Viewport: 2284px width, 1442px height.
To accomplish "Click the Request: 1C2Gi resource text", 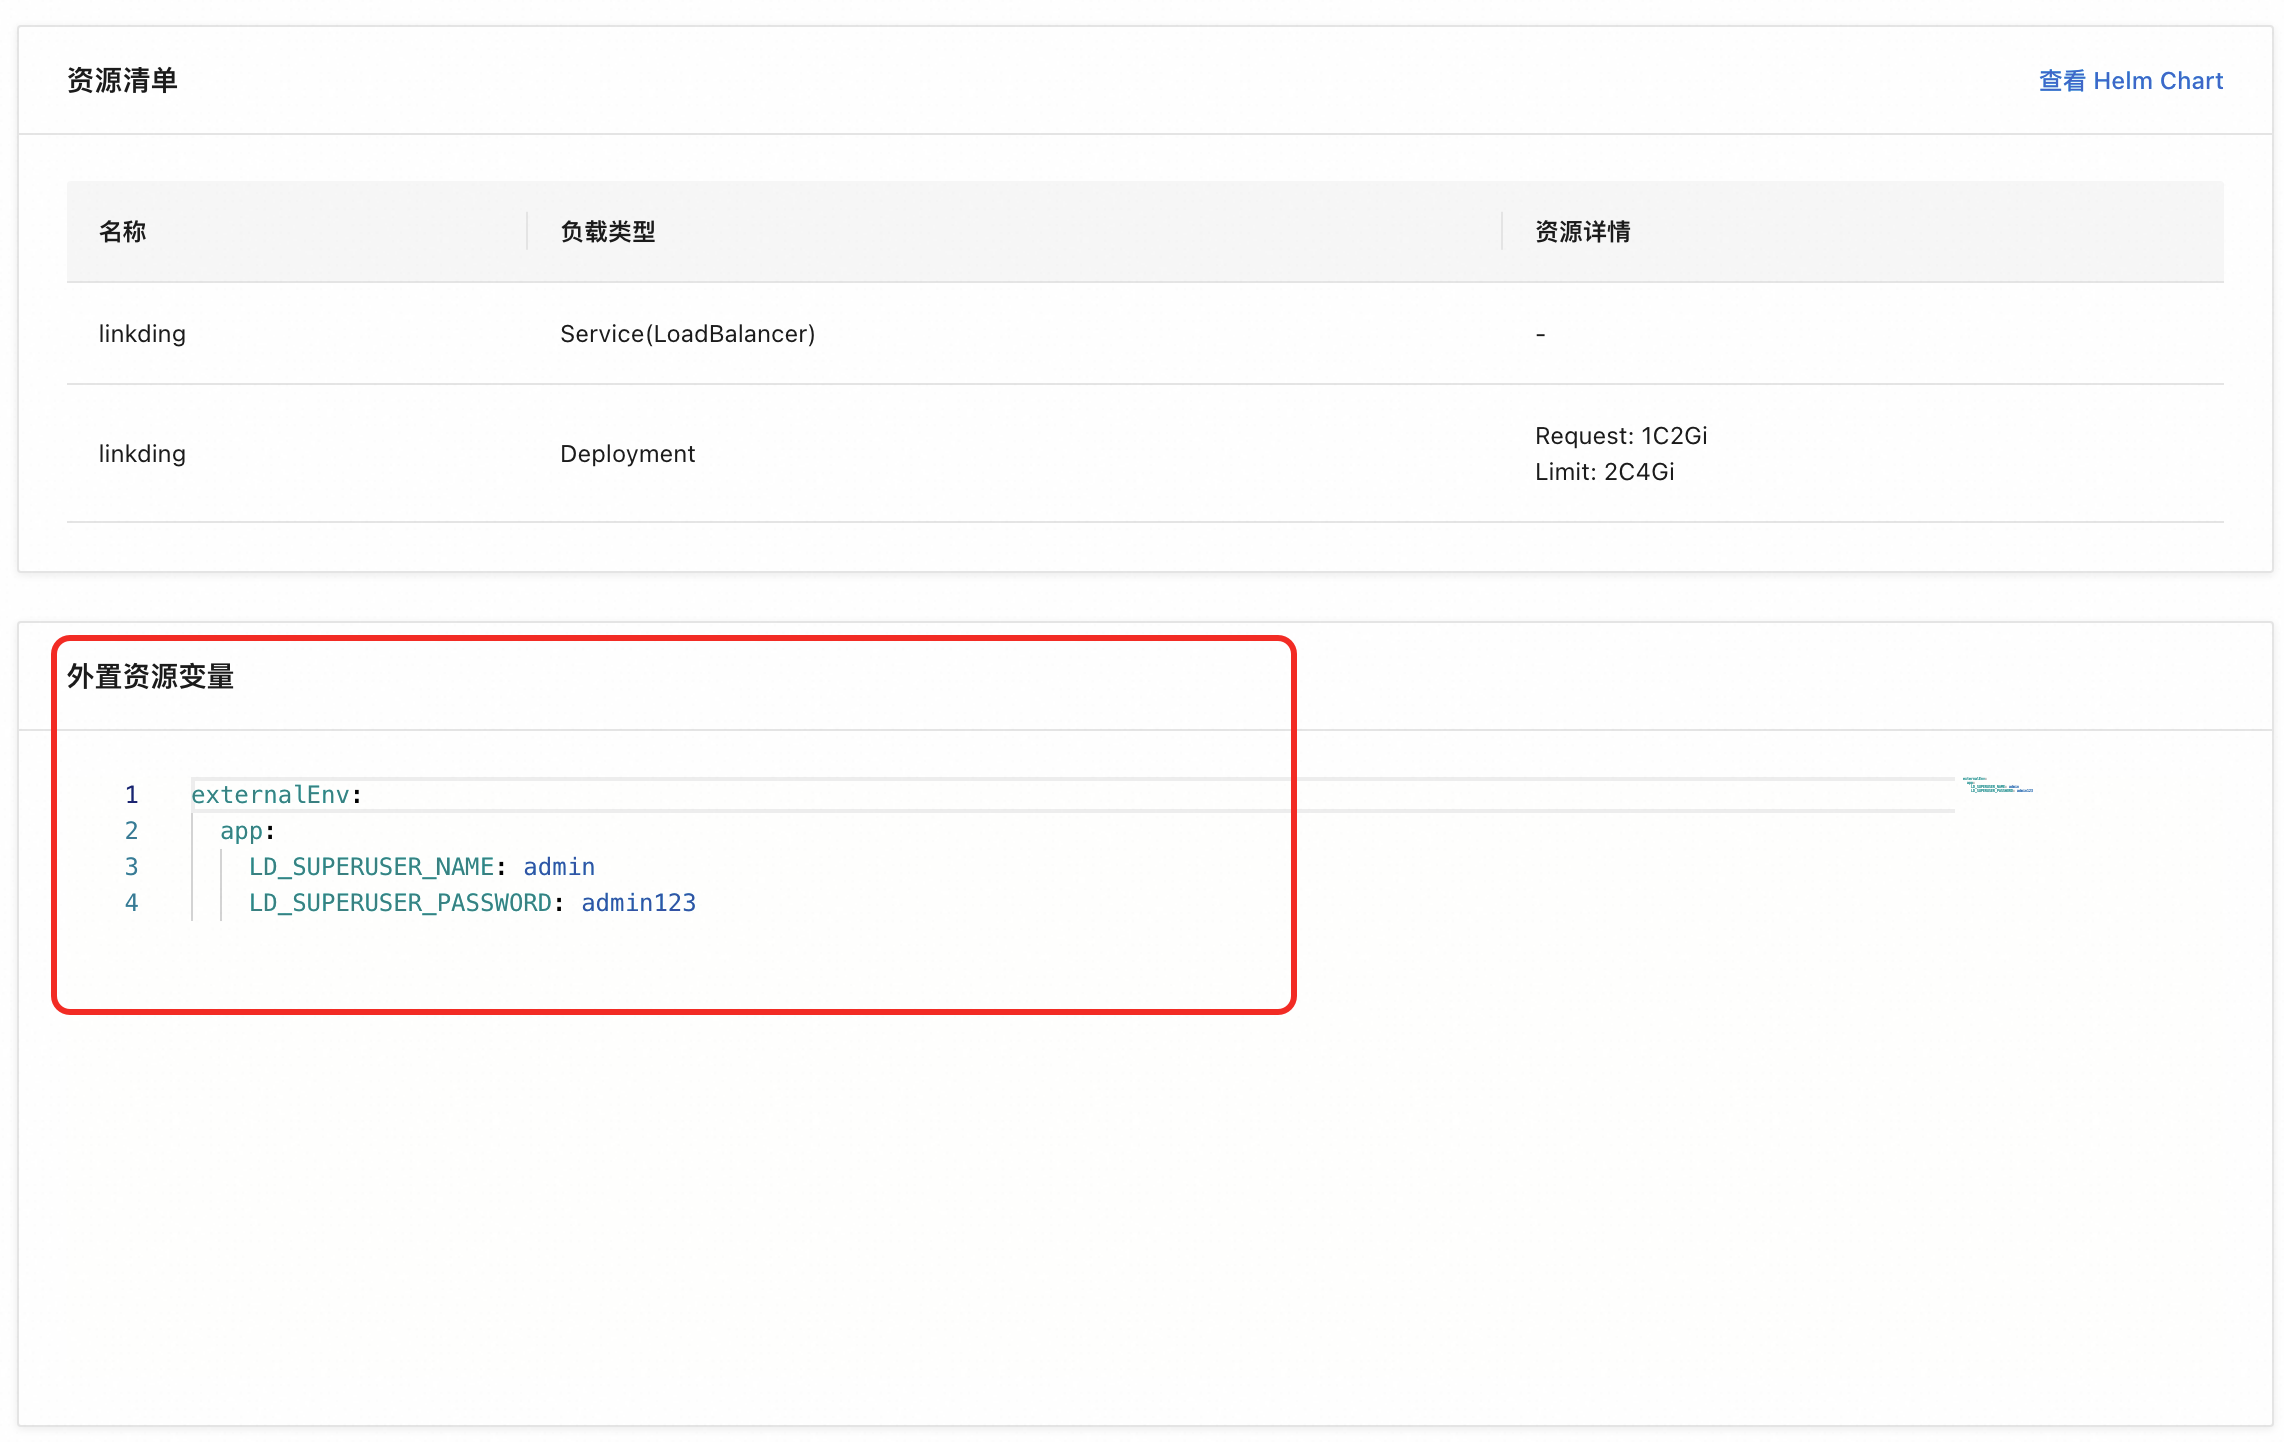I will click(1620, 436).
